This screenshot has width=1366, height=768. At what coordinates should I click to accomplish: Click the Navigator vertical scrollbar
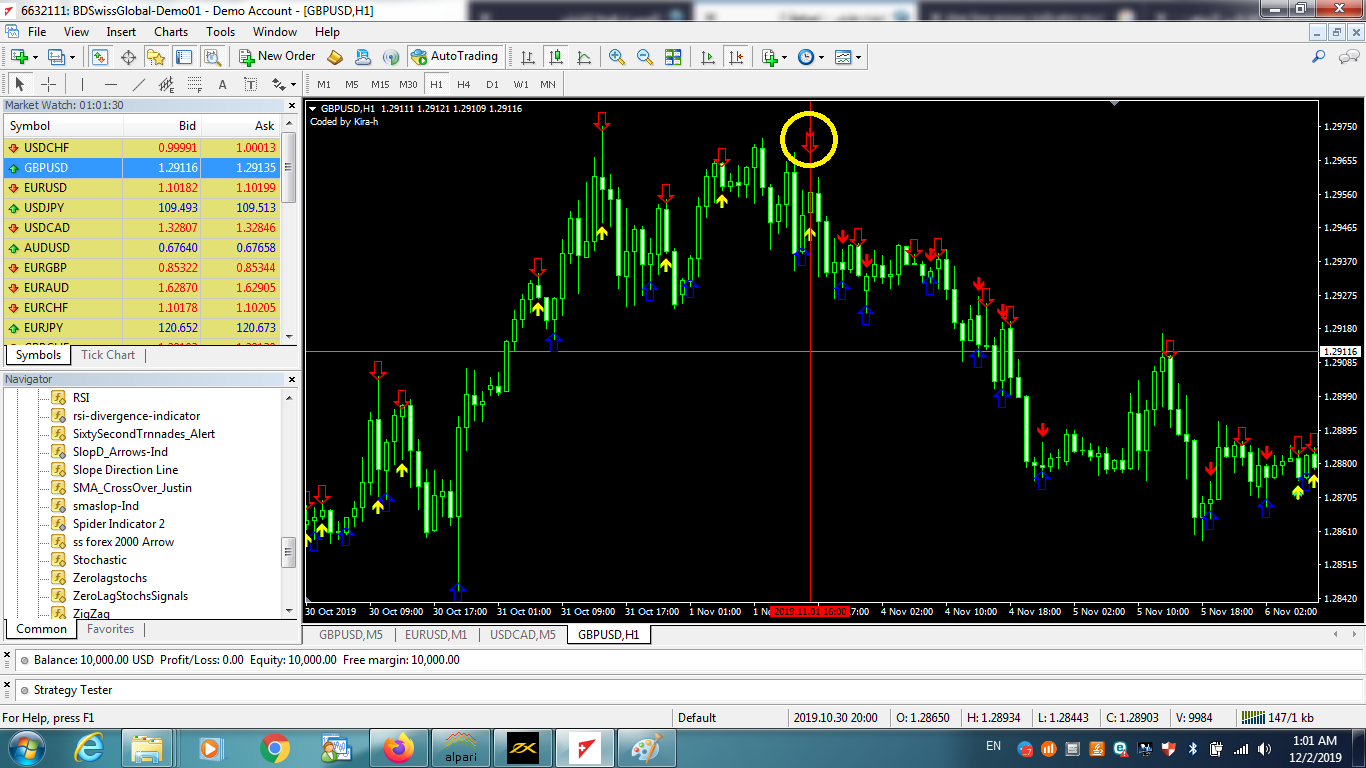click(290, 504)
